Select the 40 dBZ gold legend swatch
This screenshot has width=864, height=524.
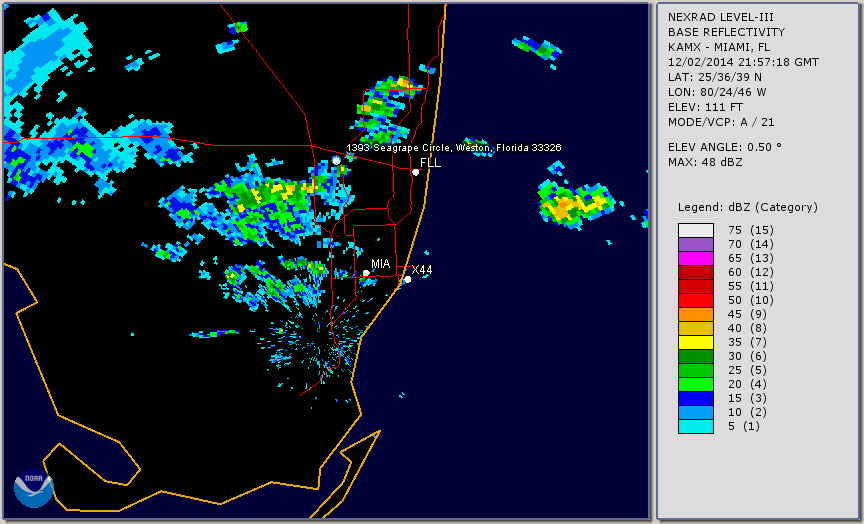696,328
